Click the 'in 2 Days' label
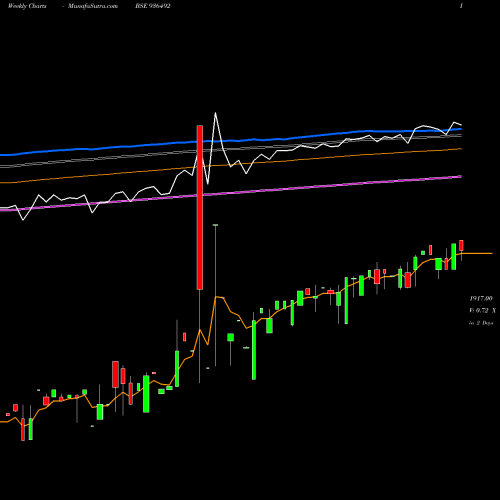The image size is (500, 500). [481, 323]
